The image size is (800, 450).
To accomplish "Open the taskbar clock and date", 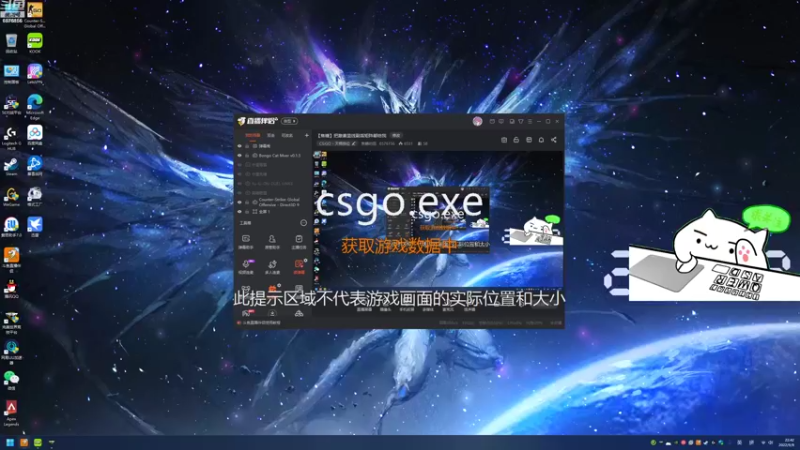I will pos(789,442).
